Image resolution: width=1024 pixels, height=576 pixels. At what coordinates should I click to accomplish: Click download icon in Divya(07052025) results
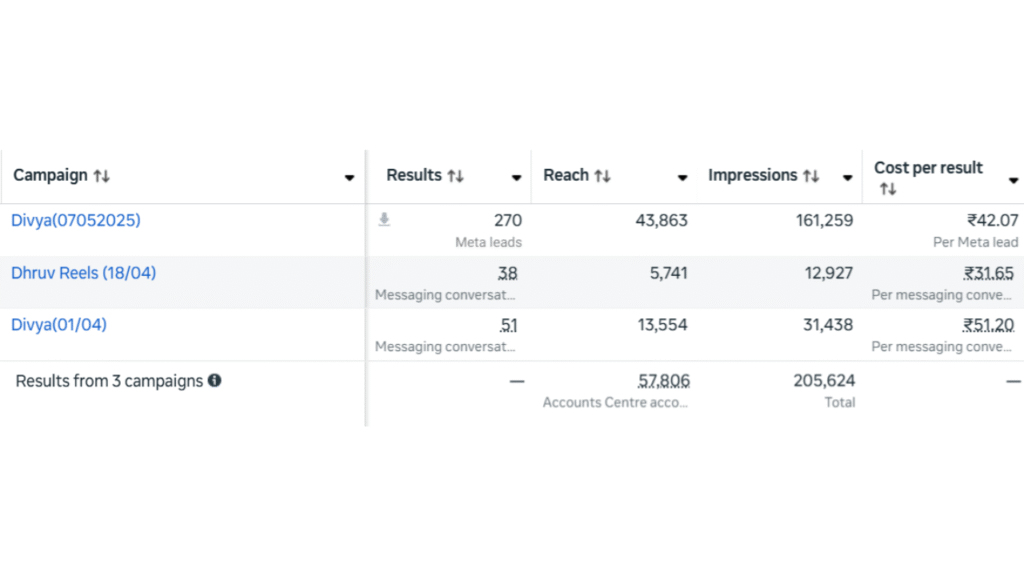(384, 220)
